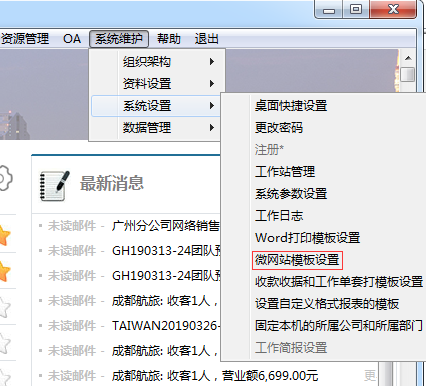
Task: Close the window with red X
Action: tap(393, 10)
